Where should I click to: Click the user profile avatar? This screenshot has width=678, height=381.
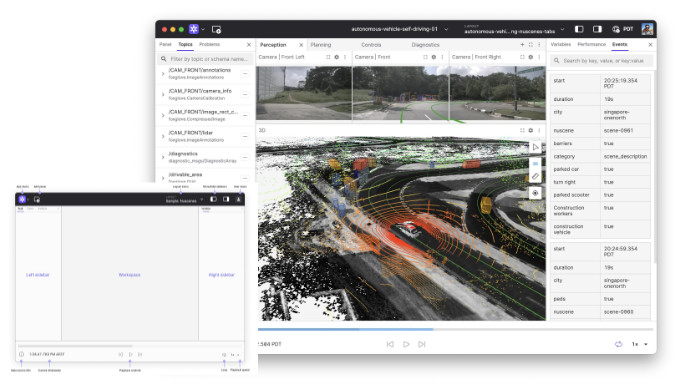click(647, 29)
